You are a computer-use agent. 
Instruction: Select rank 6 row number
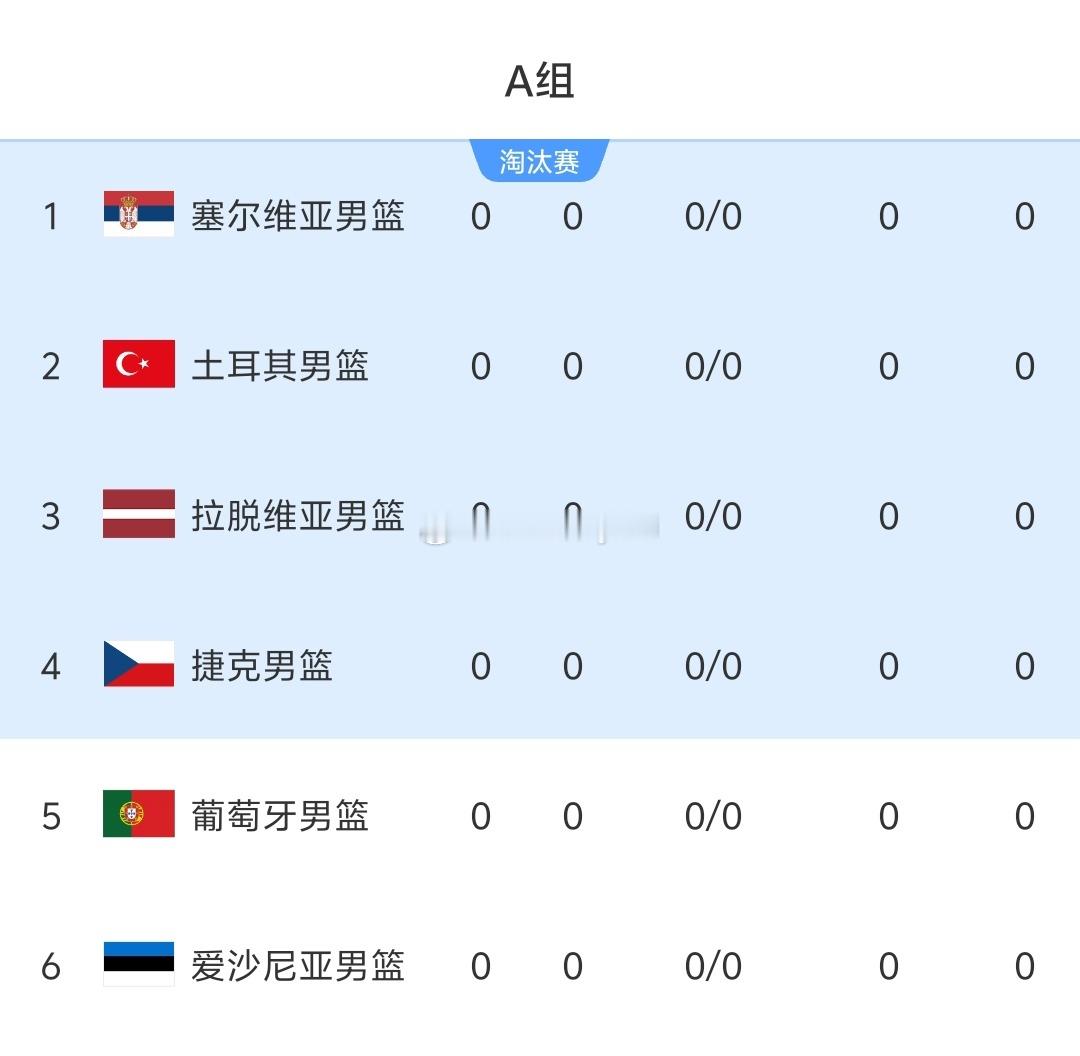(x=50, y=966)
